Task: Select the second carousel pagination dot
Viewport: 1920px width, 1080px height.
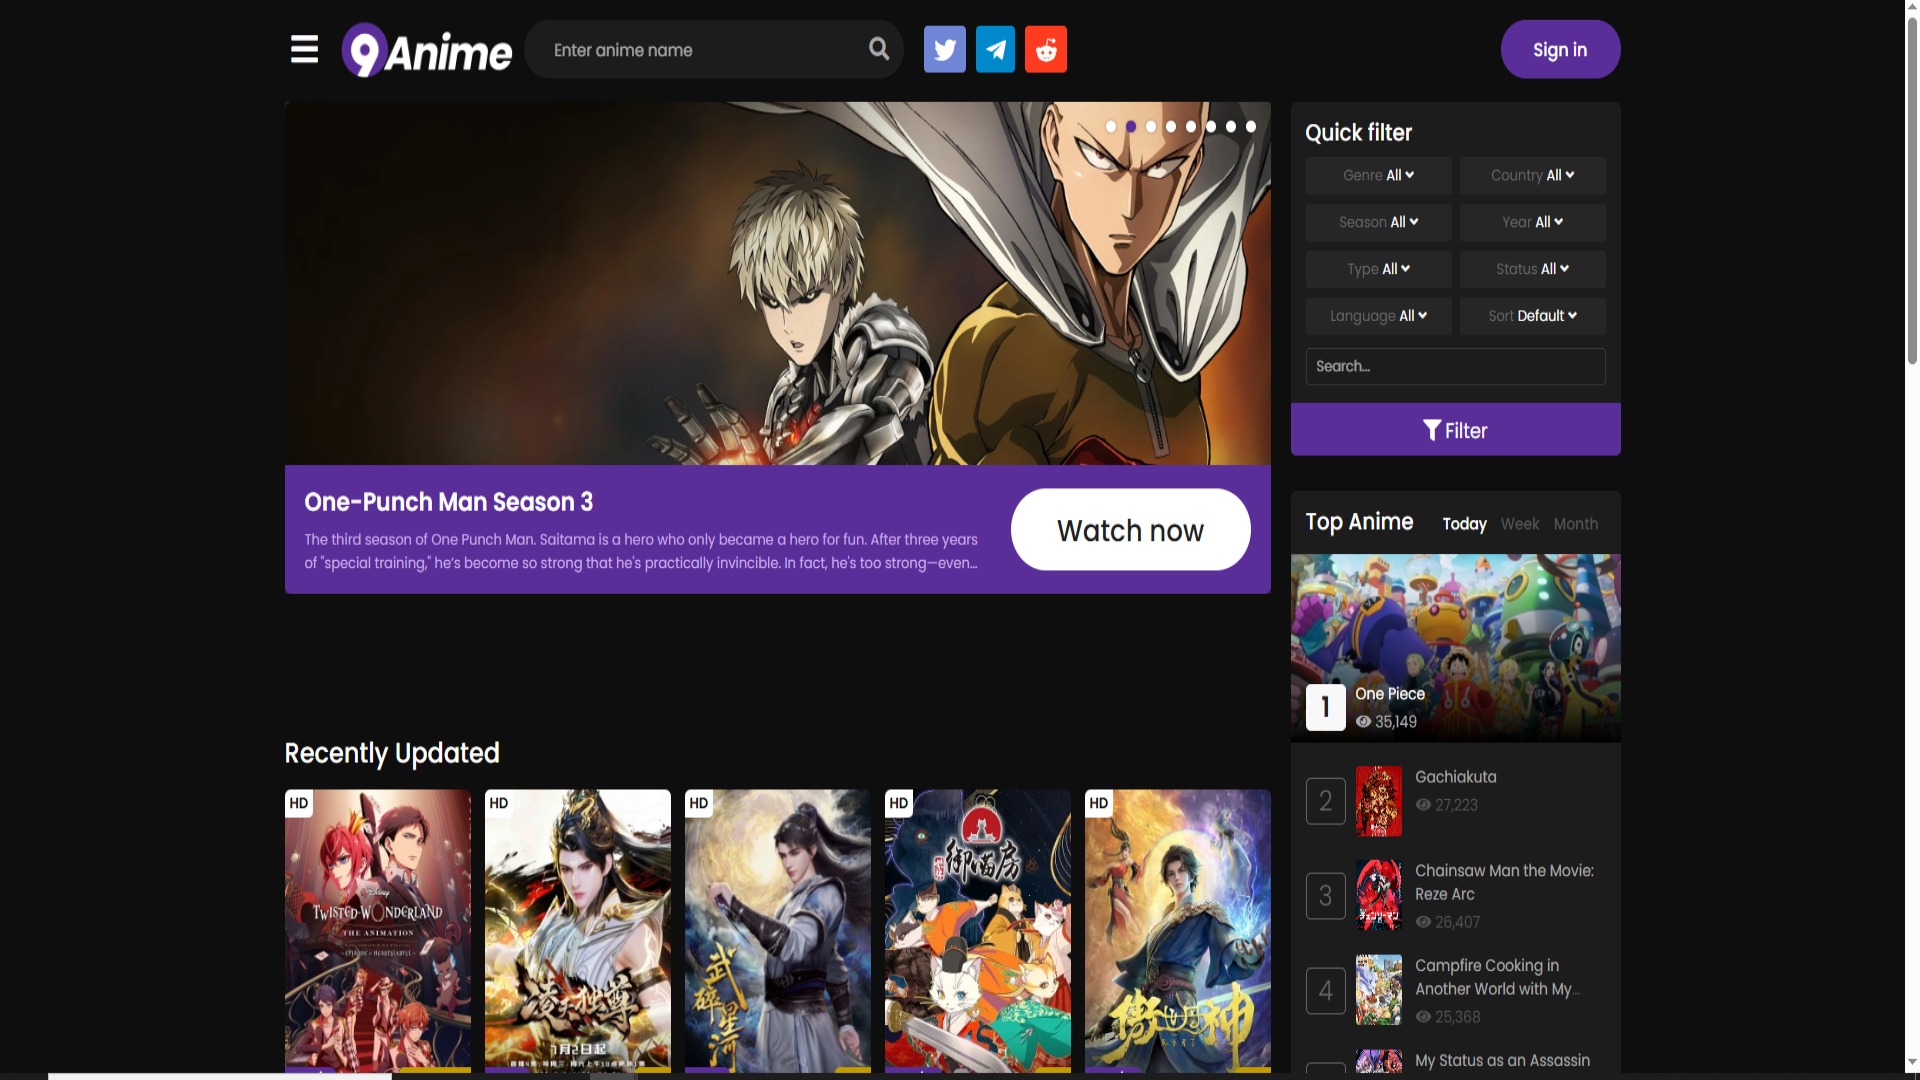Action: [x=1131, y=126]
